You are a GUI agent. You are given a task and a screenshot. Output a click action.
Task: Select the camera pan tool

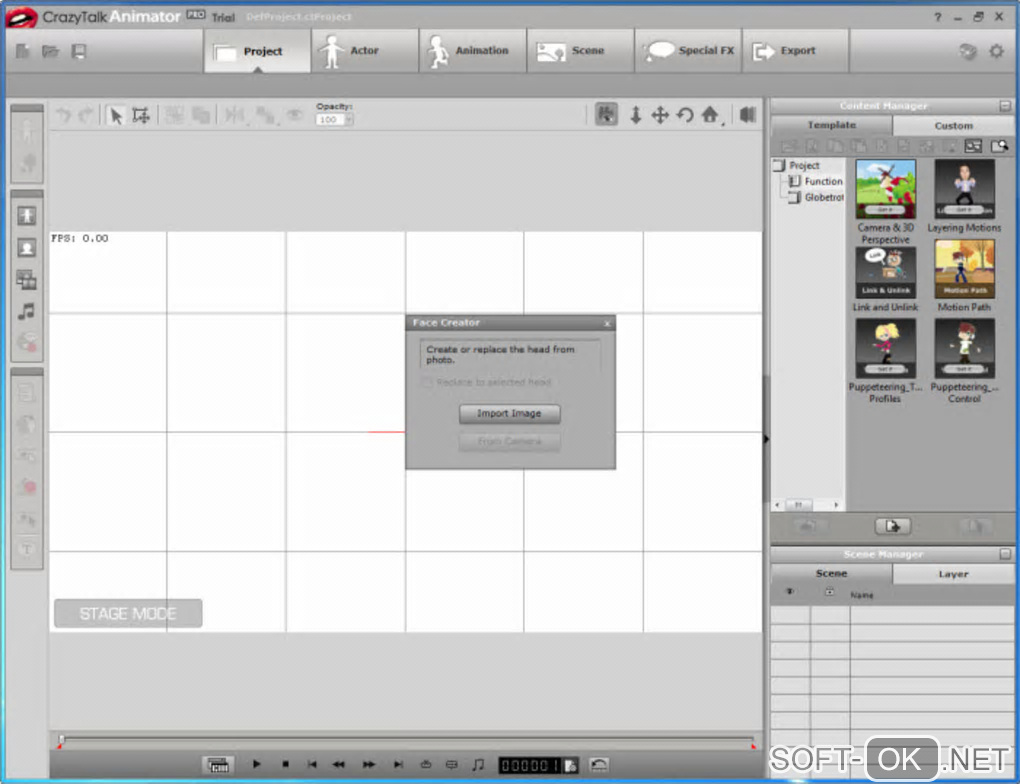660,115
